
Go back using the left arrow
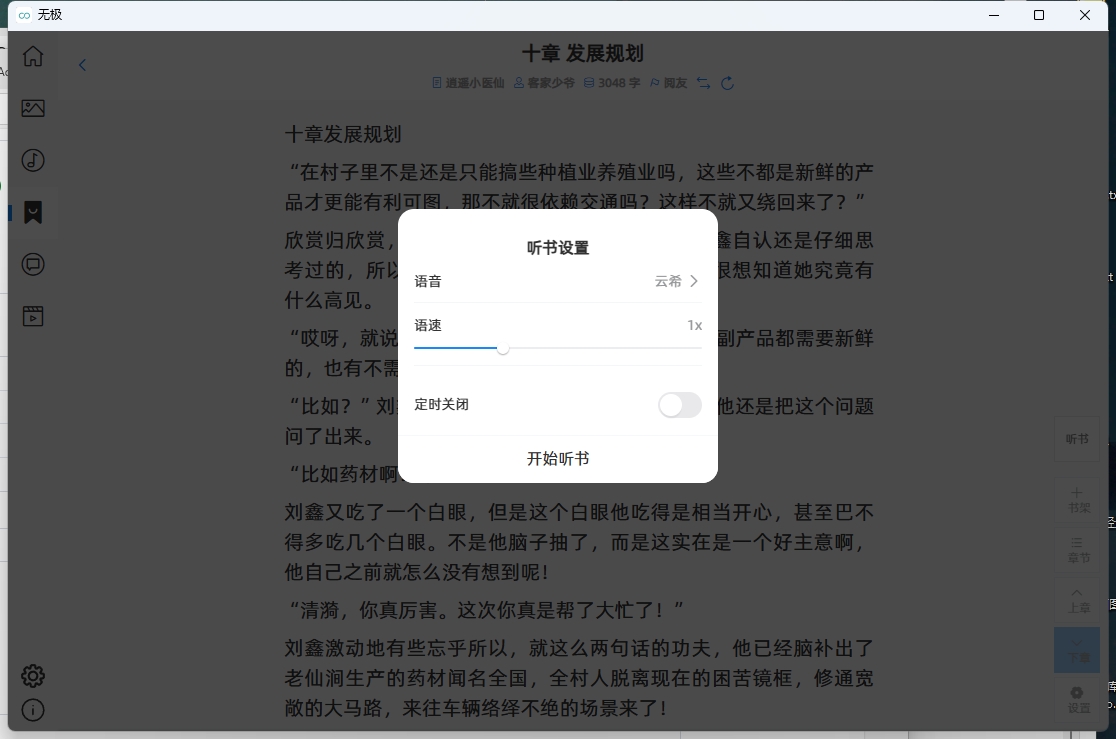83,65
